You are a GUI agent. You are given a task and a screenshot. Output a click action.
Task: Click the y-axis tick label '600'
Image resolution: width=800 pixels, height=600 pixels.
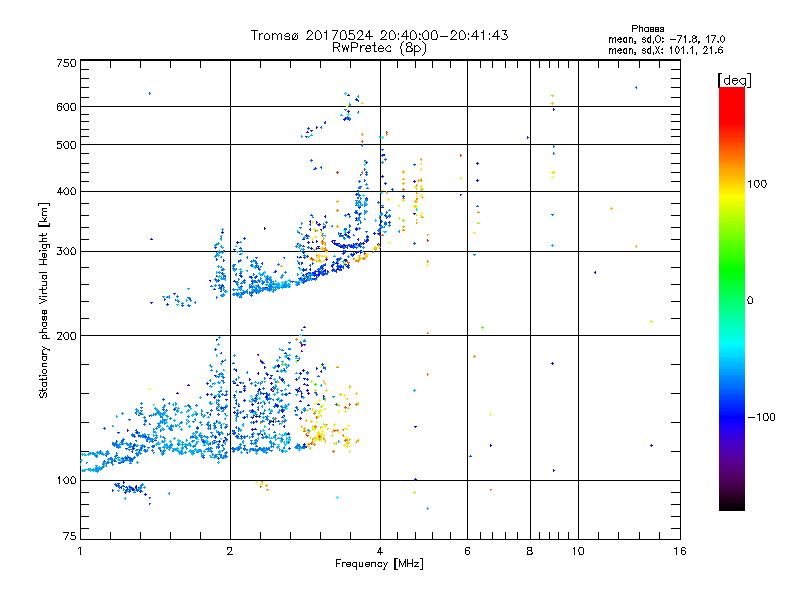click(66, 107)
